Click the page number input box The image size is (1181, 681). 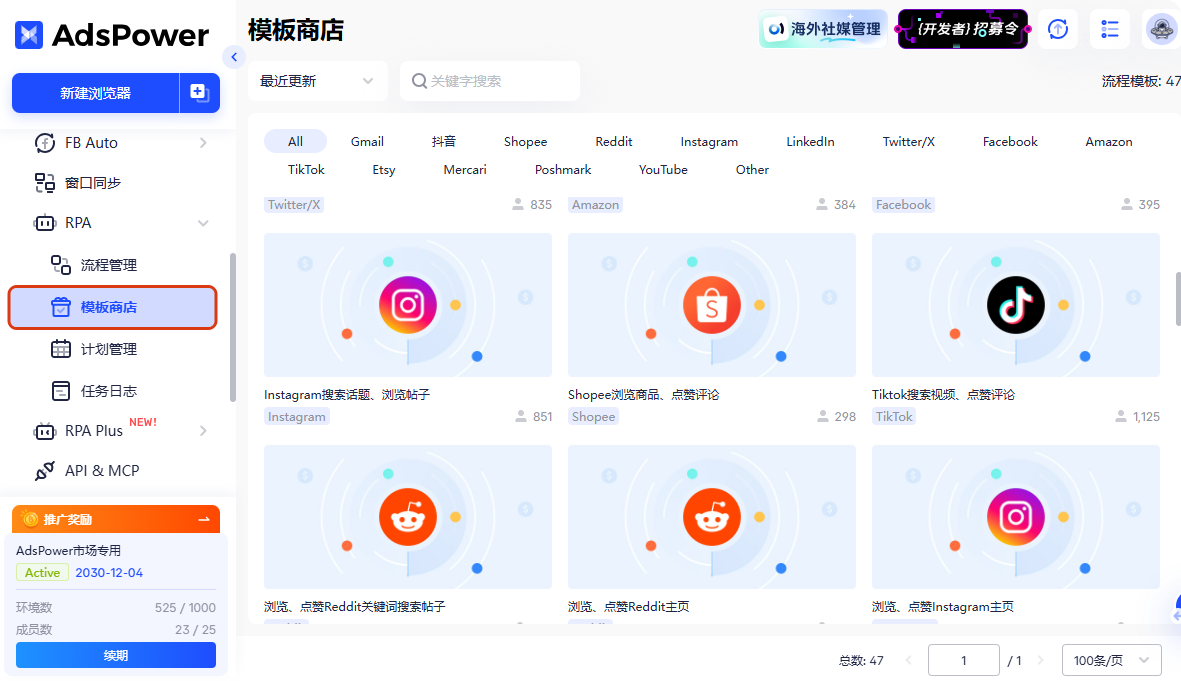963,661
